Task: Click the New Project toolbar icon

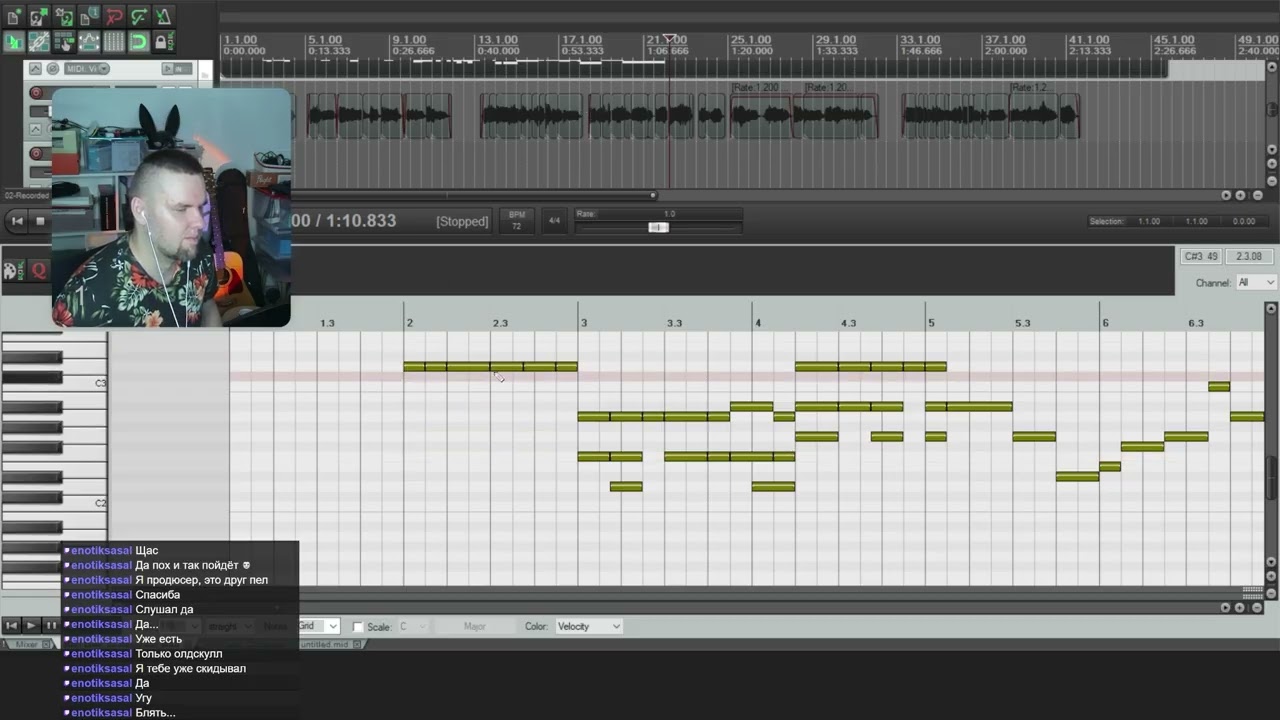Action: point(14,16)
